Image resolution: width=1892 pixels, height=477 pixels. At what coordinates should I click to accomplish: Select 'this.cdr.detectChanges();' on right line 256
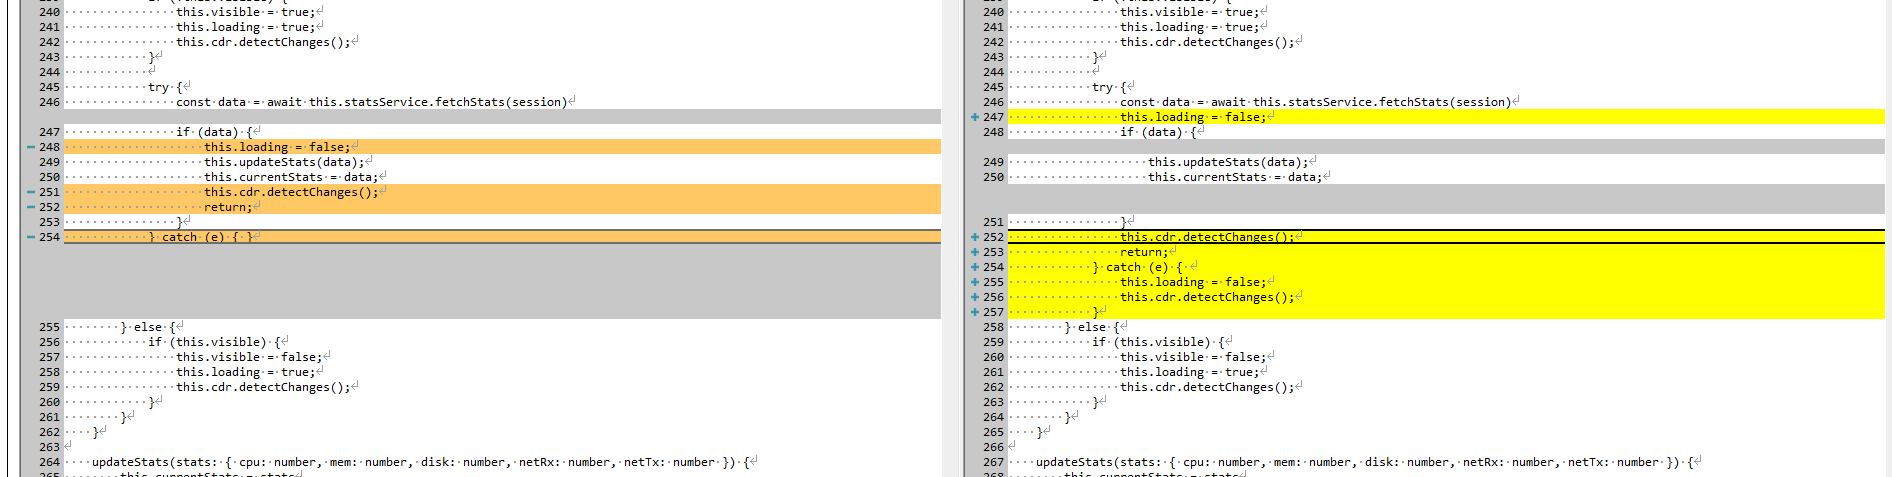point(1207,297)
